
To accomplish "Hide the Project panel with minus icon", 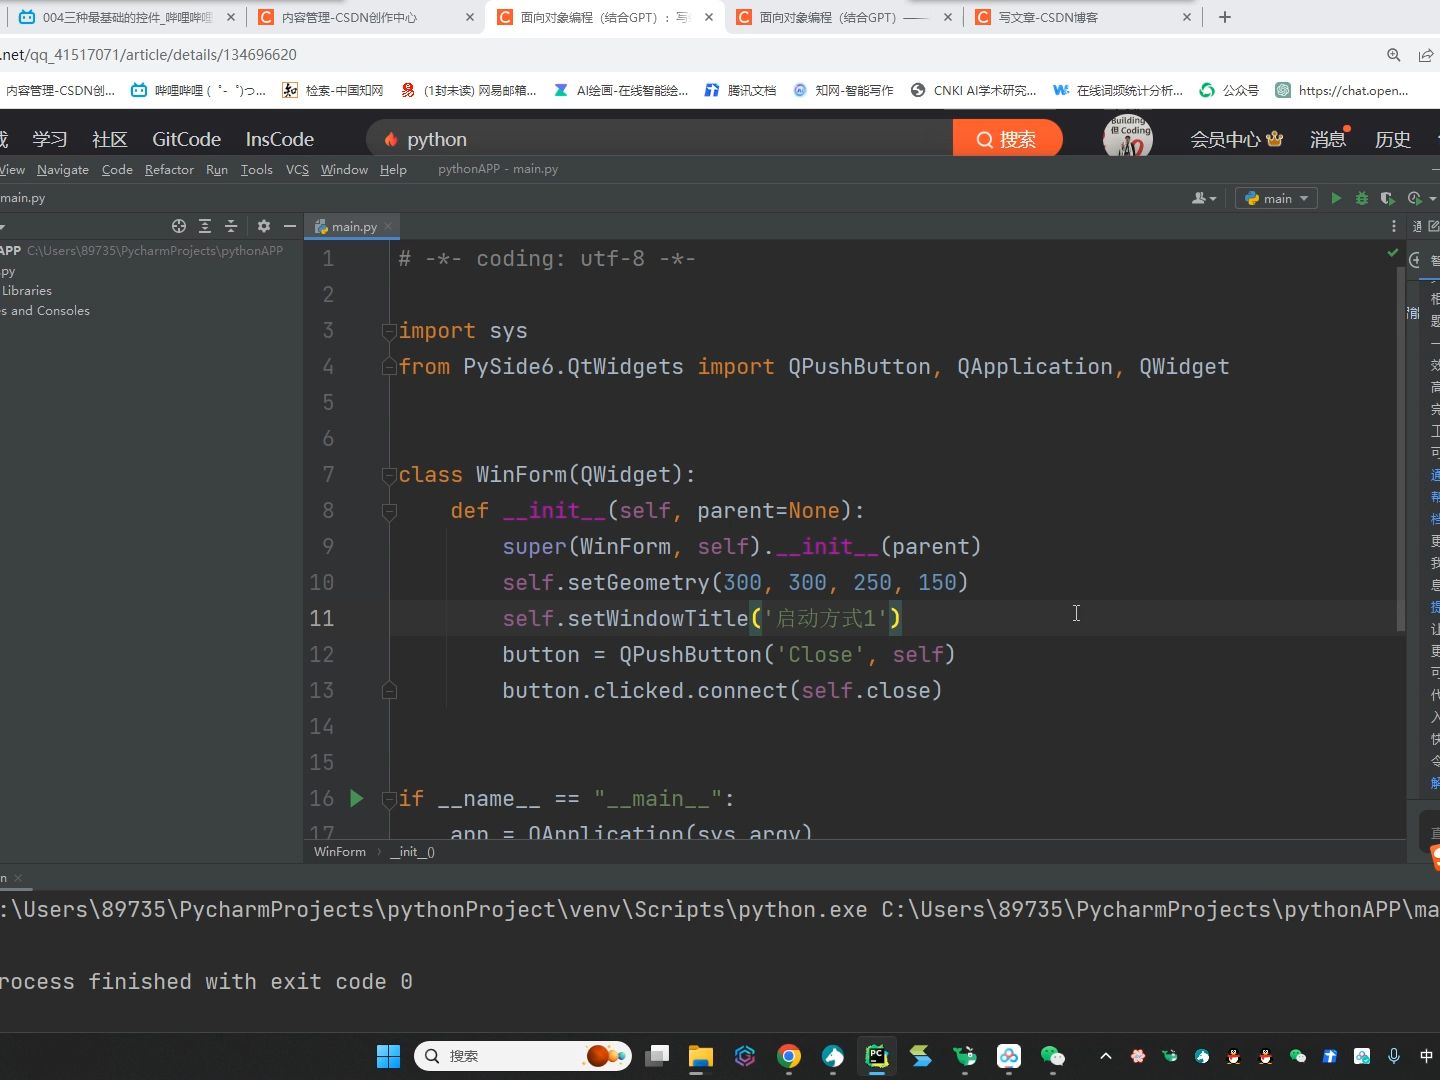I will (x=290, y=226).
